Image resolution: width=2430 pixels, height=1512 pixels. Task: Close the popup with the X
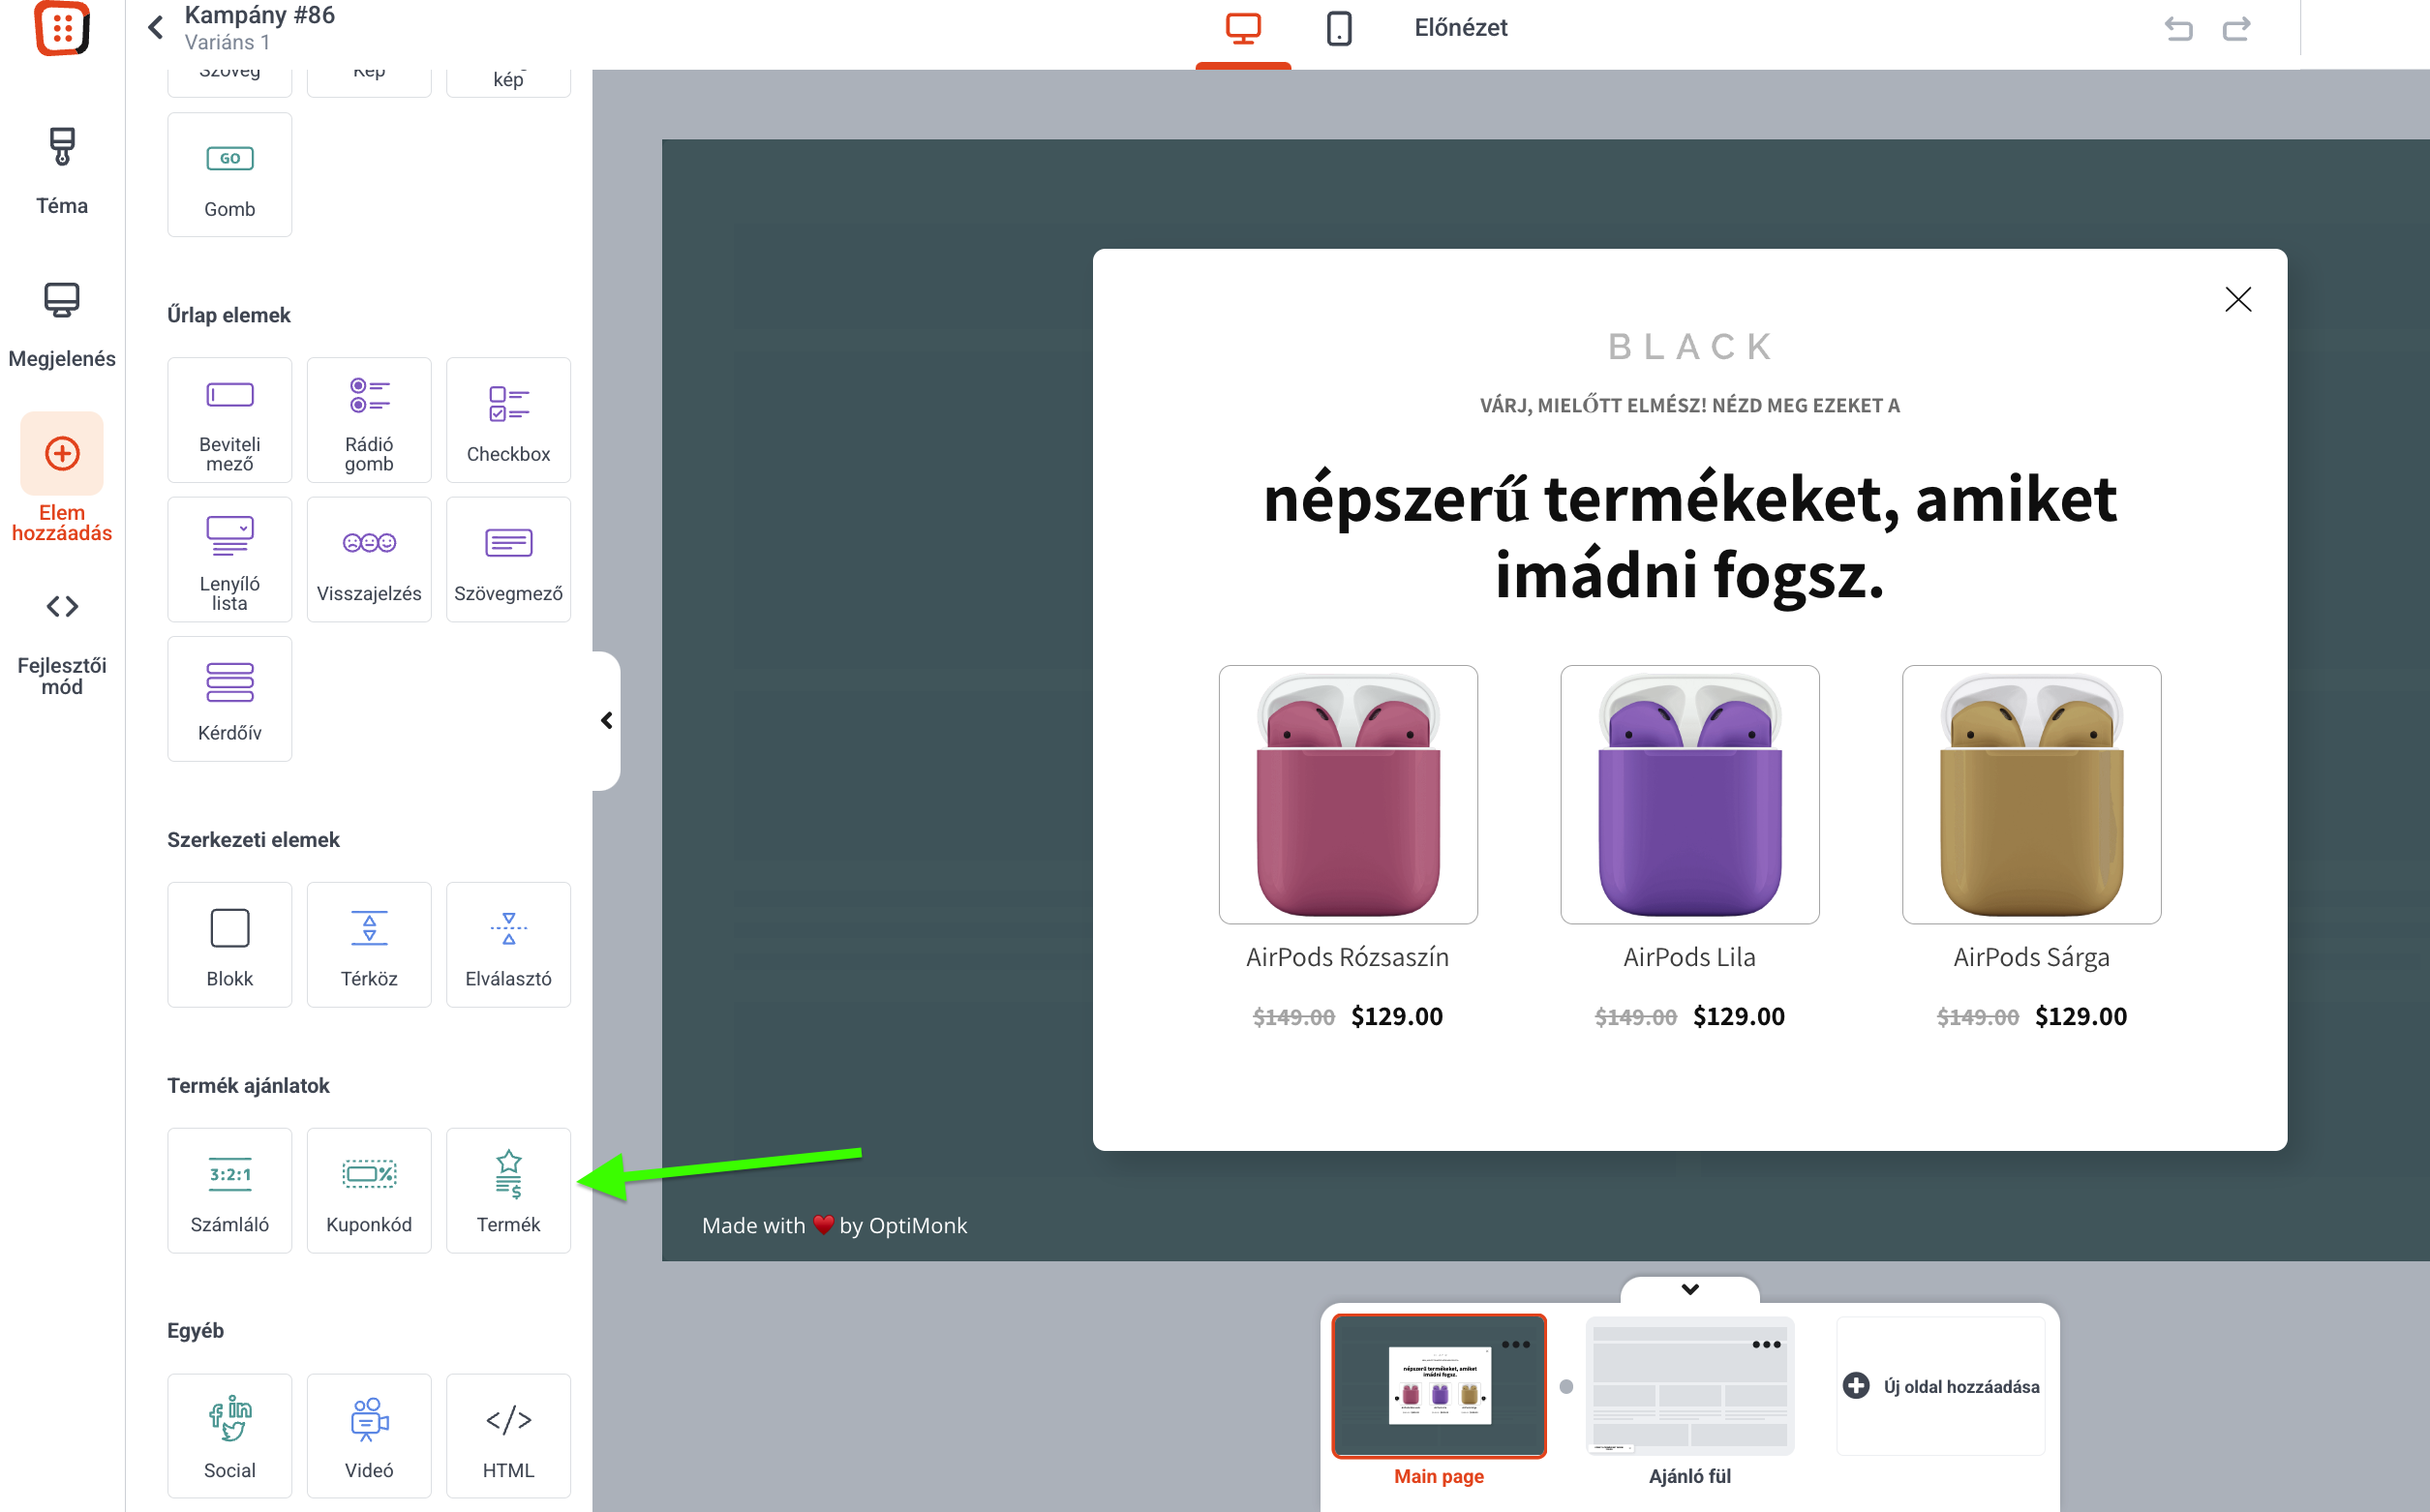coord(2238,299)
